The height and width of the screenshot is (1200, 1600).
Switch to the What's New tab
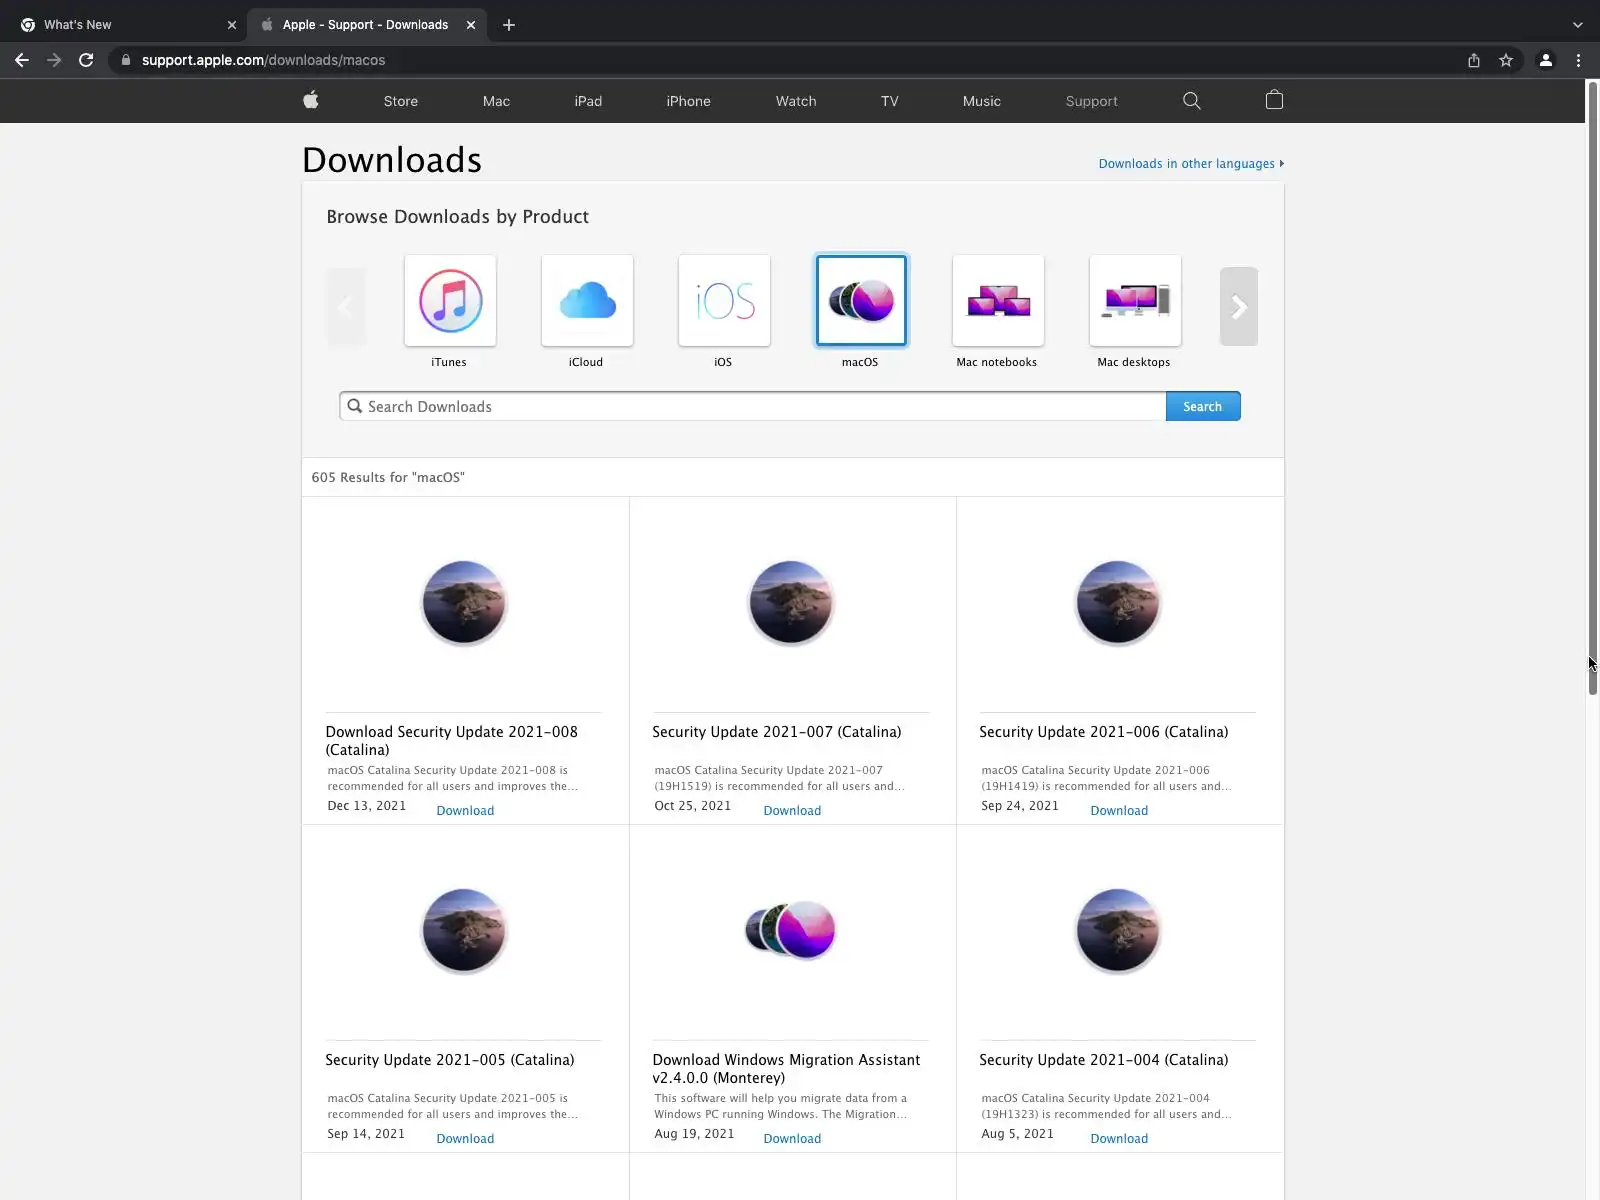128,25
